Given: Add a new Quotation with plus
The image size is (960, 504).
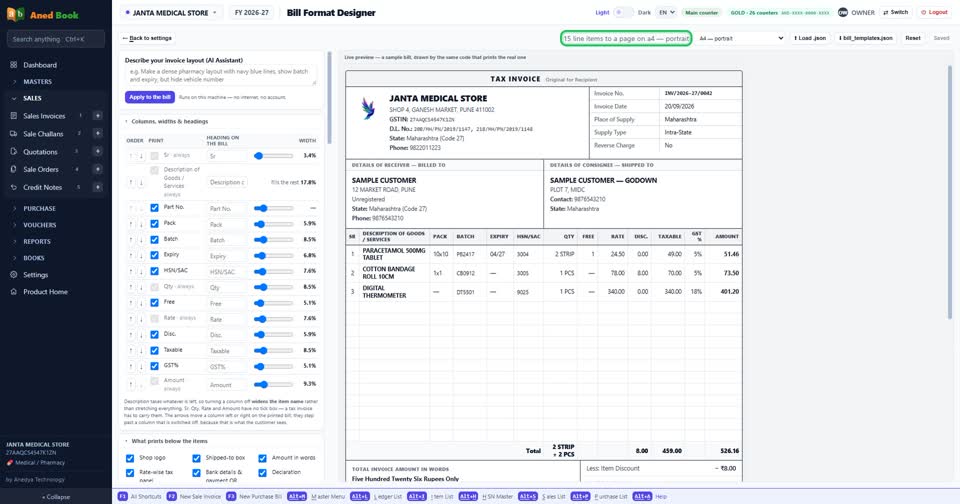Looking at the screenshot, I should pos(97,151).
